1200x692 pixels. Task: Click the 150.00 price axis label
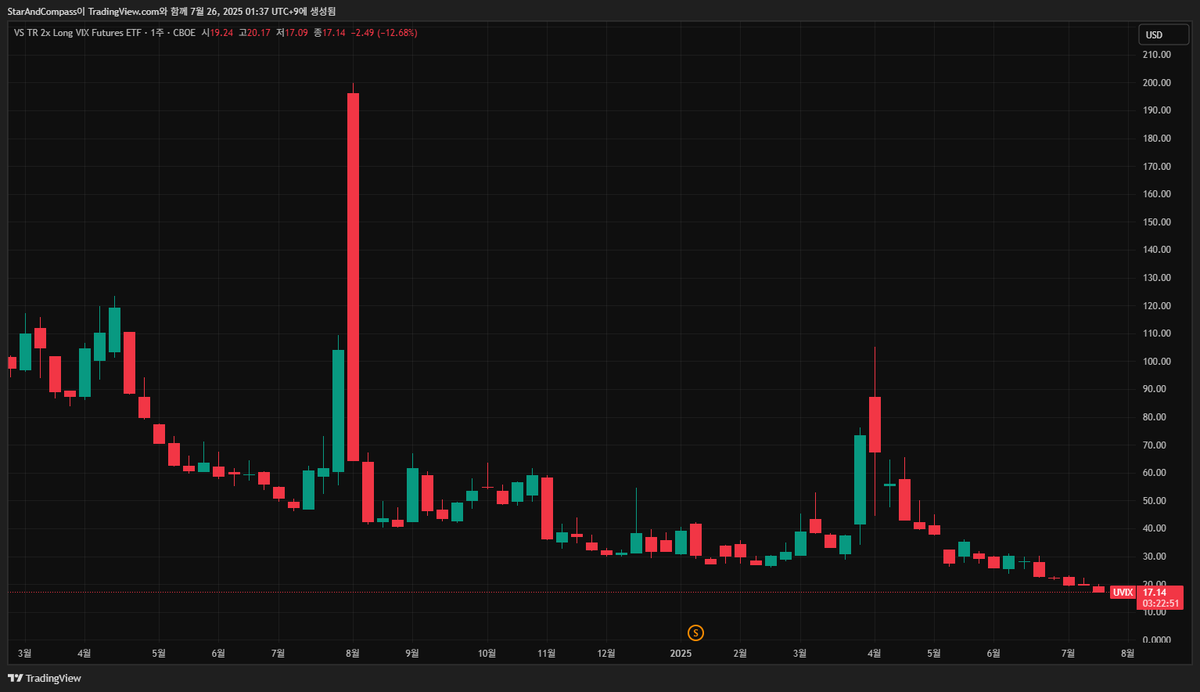(x=1156, y=222)
